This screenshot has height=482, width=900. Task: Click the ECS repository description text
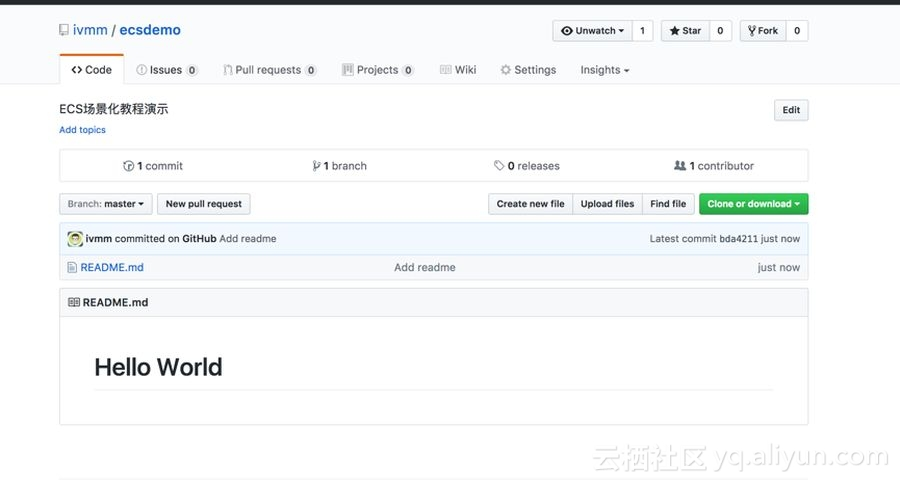114,109
